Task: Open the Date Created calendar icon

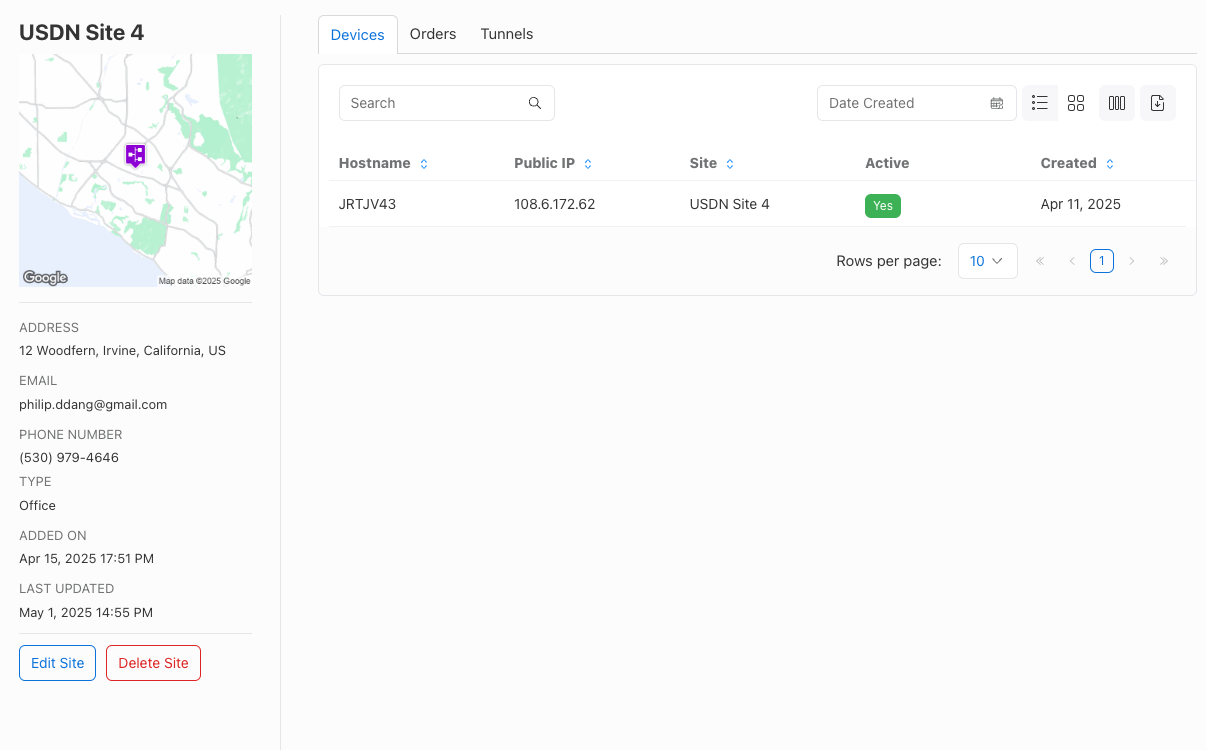Action: 996,103
